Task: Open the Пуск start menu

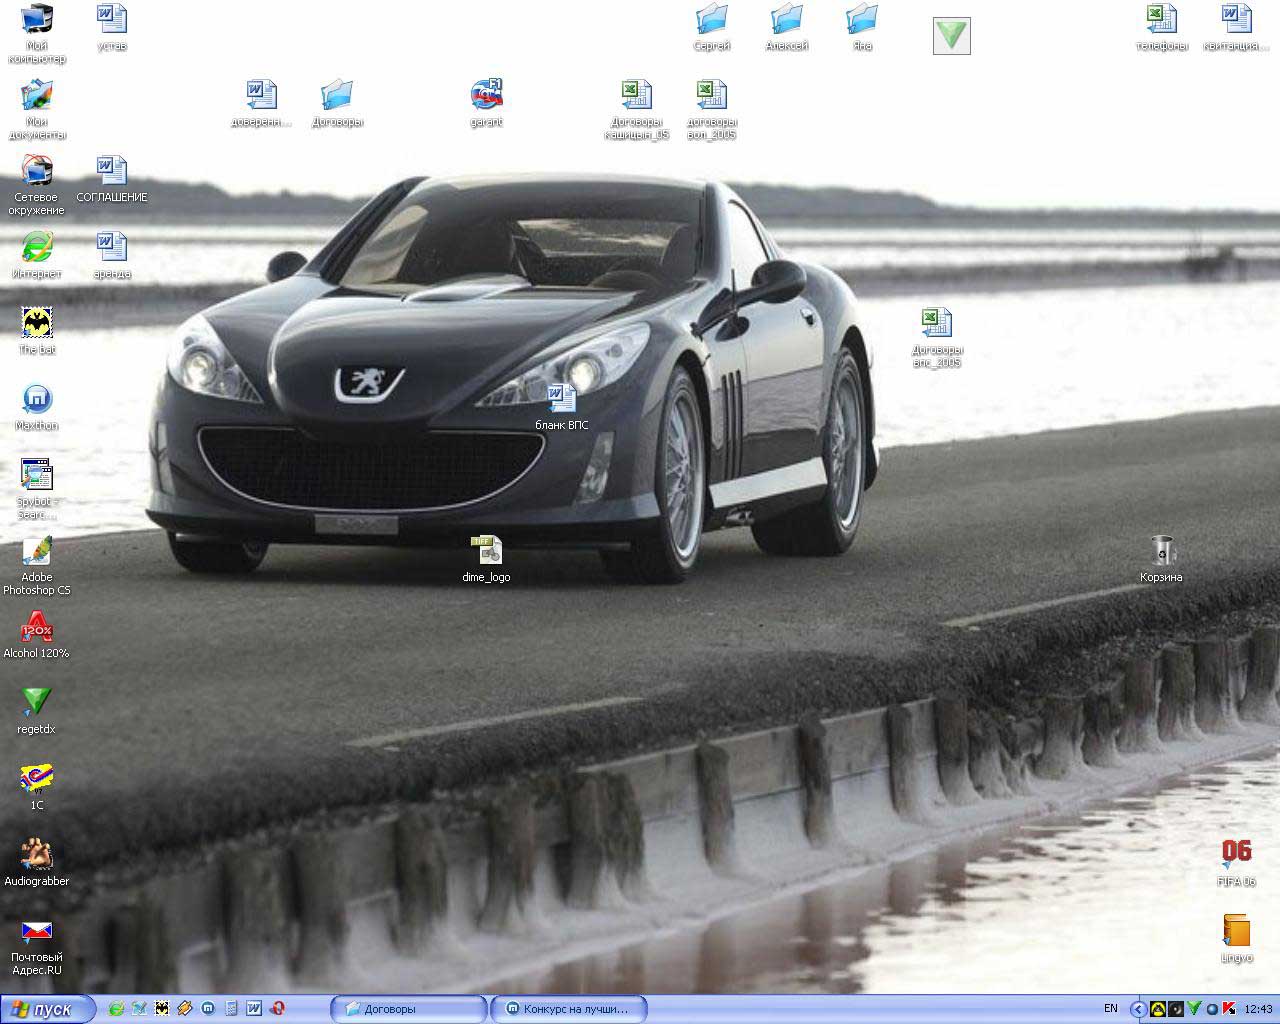Action: pos(47,1009)
